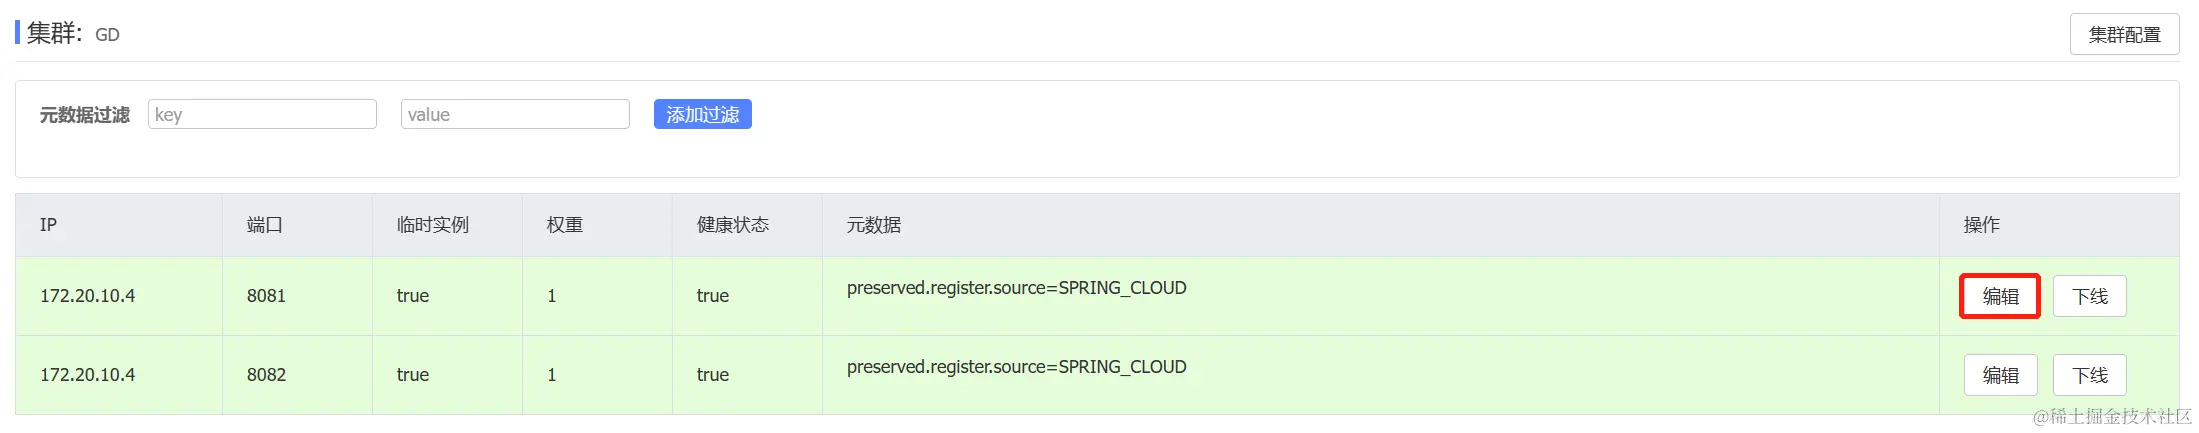The width and height of the screenshot is (2199, 433).
Task: Select the 8082 port cell
Action: click(266, 375)
